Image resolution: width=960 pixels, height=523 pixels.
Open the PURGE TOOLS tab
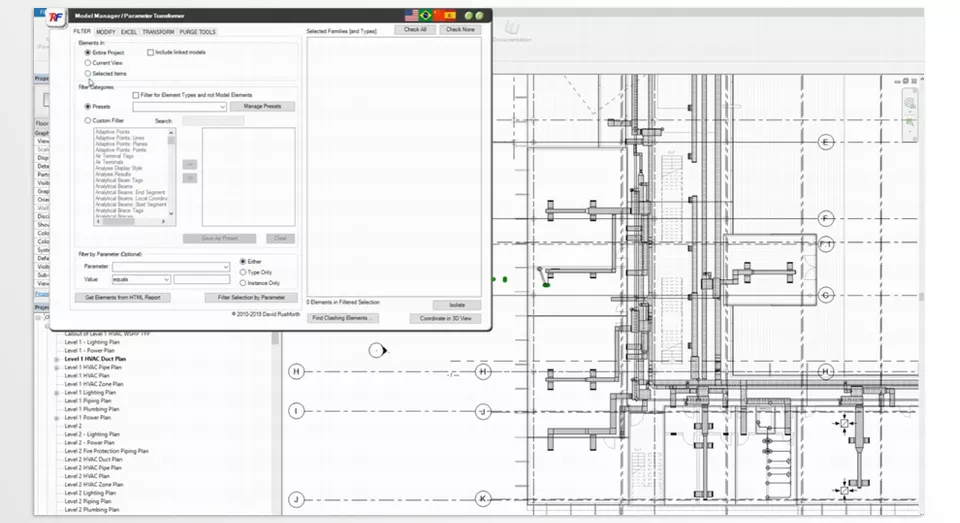(197, 32)
